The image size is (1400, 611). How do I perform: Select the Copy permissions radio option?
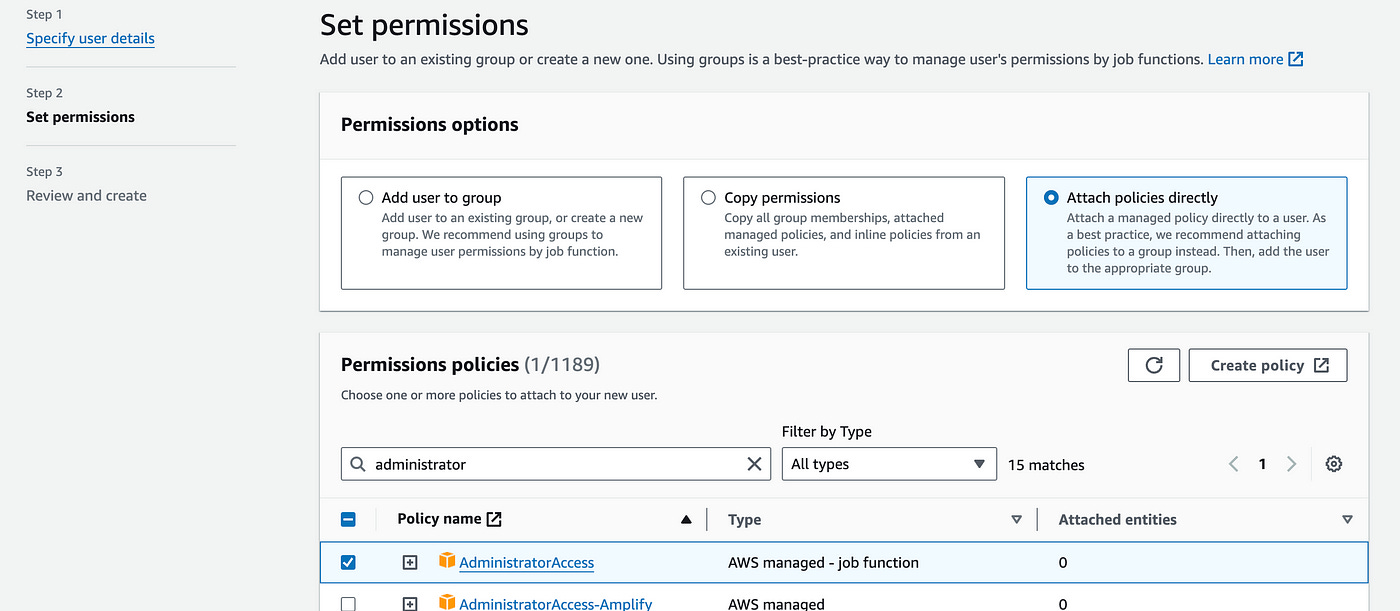point(708,198)
